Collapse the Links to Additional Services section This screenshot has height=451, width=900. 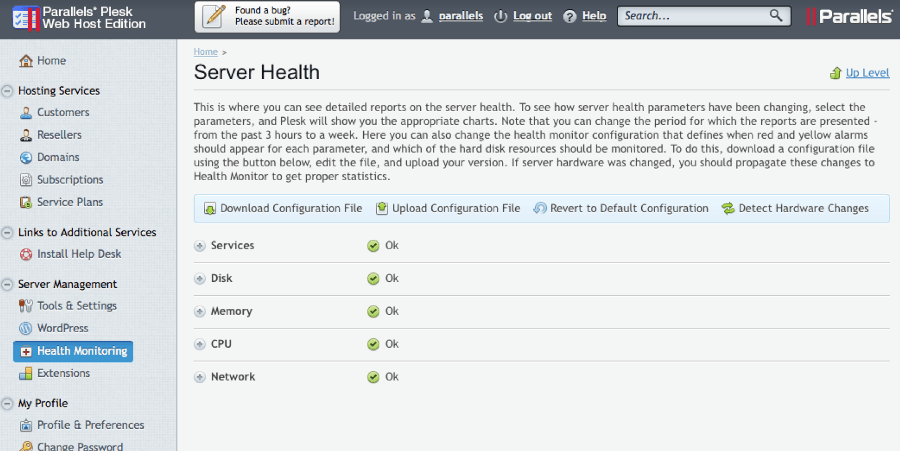[x=7, y=233]
